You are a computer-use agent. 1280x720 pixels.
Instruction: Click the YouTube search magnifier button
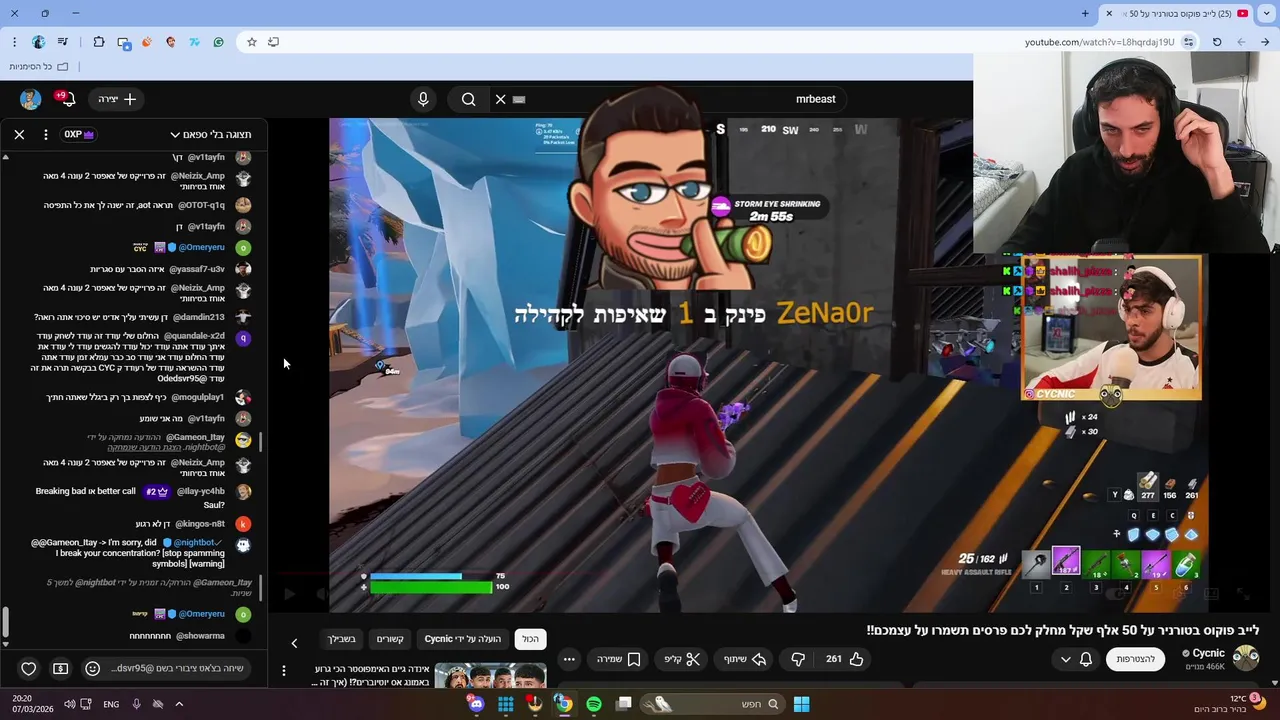(x=468, y=99)
